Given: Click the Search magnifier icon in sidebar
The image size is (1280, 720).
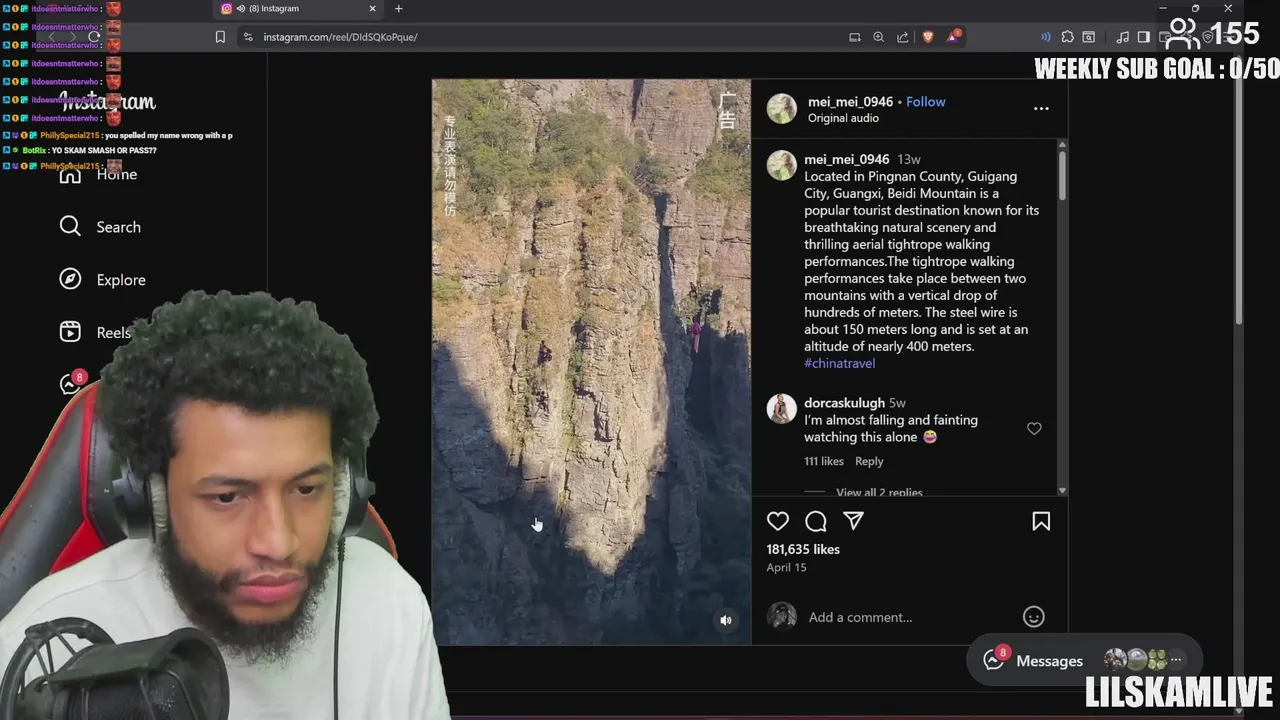Looking at the screenshot, I should tap(70, 227).
